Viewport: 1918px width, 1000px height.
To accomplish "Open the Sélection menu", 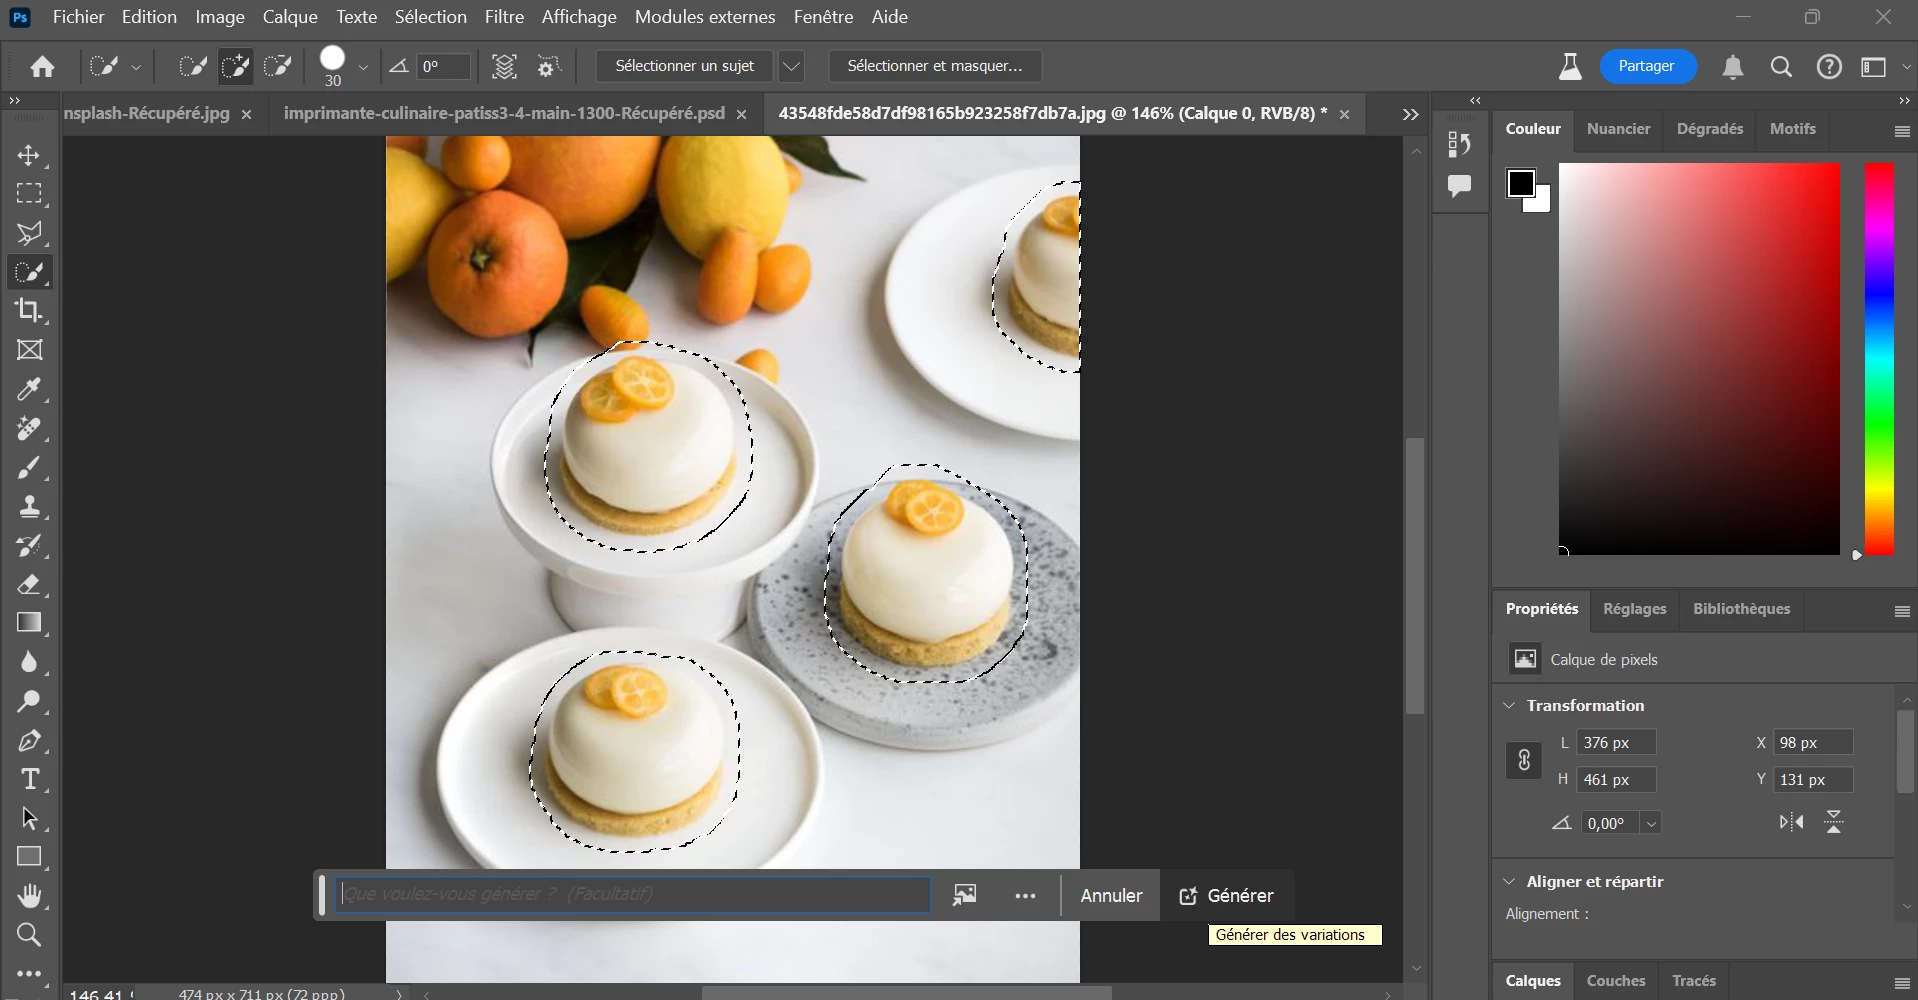I will click(x=431, y=17).
